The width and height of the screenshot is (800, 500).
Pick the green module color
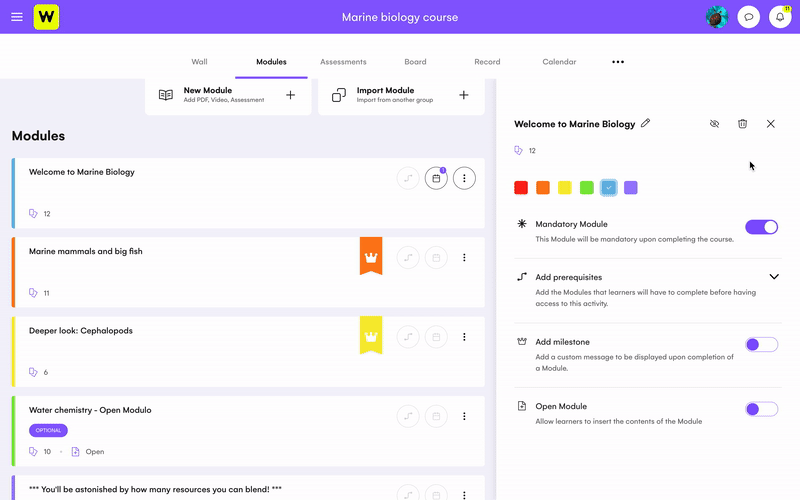pos(587,188)
